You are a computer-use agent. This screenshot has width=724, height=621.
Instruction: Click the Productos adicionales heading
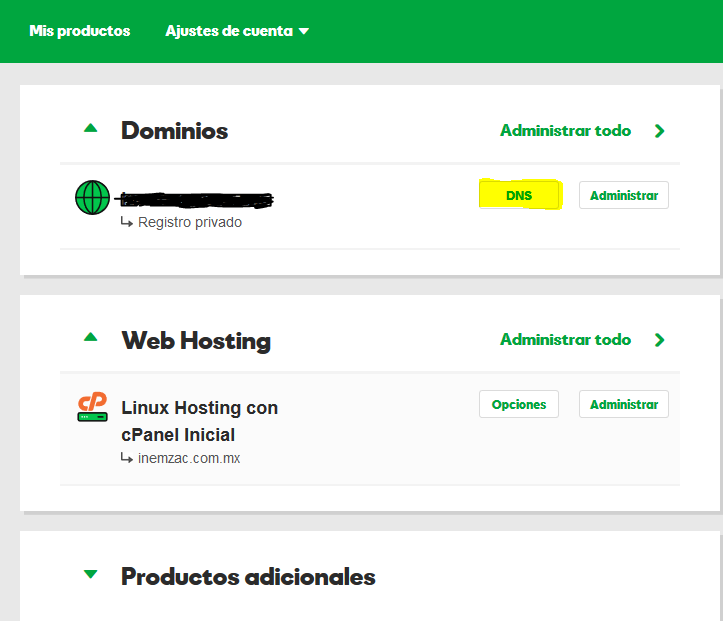point(248,577)
